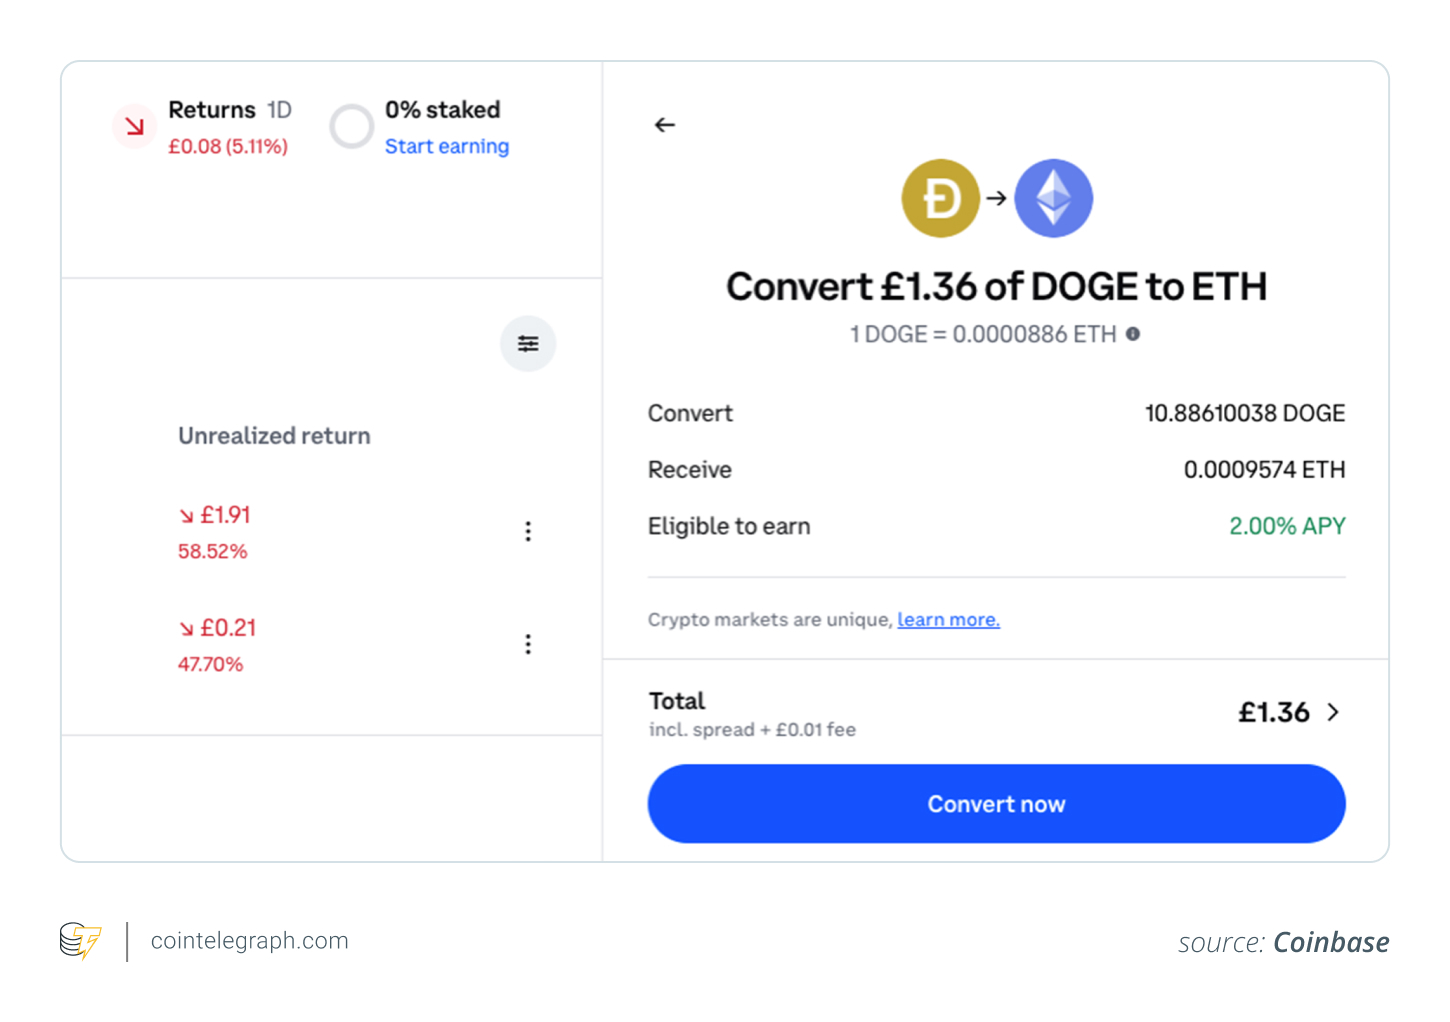Screen dimensions: 1450x1022
Task: Click the Start earning link
Action: coord(447,146)
